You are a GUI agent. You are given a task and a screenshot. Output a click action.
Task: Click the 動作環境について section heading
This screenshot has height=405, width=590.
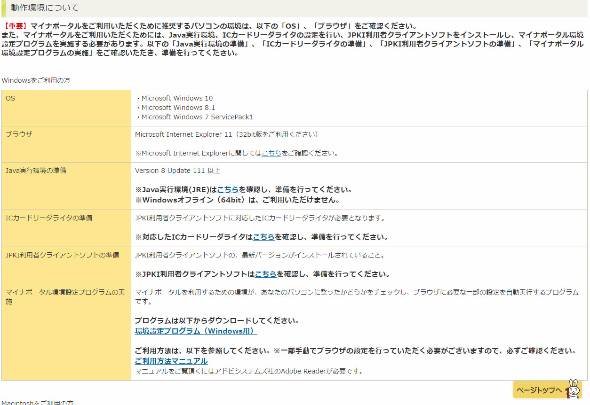pyautogui.click(x=44, y=8)
